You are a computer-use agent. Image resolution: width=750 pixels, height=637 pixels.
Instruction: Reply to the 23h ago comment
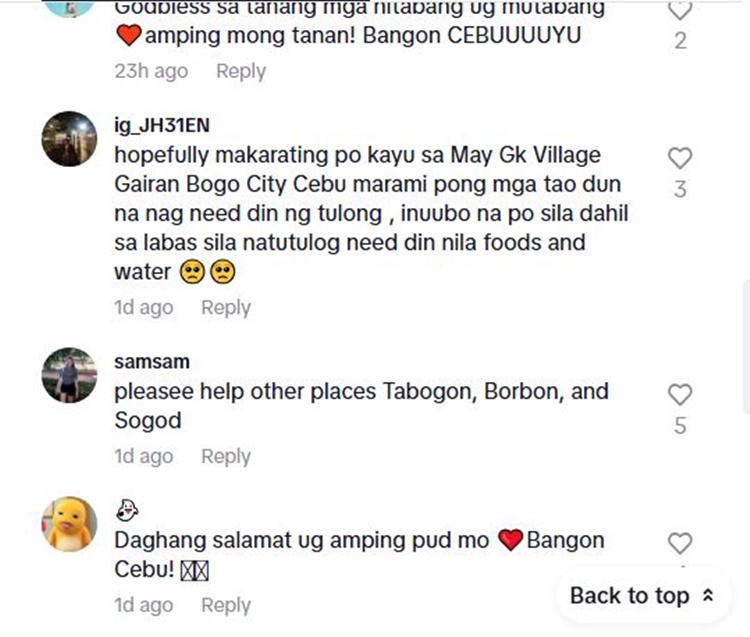click(241, 71)
